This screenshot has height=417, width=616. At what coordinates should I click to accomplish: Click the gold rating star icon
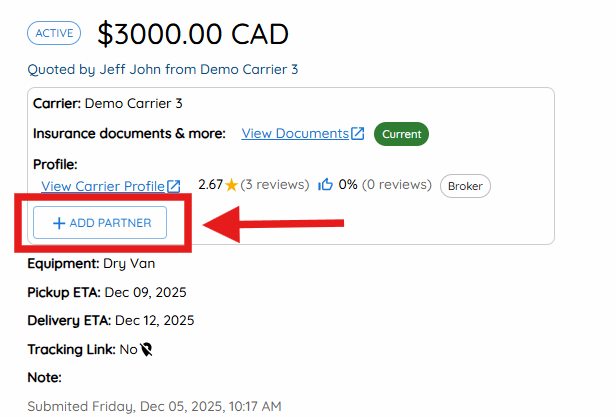232,185
